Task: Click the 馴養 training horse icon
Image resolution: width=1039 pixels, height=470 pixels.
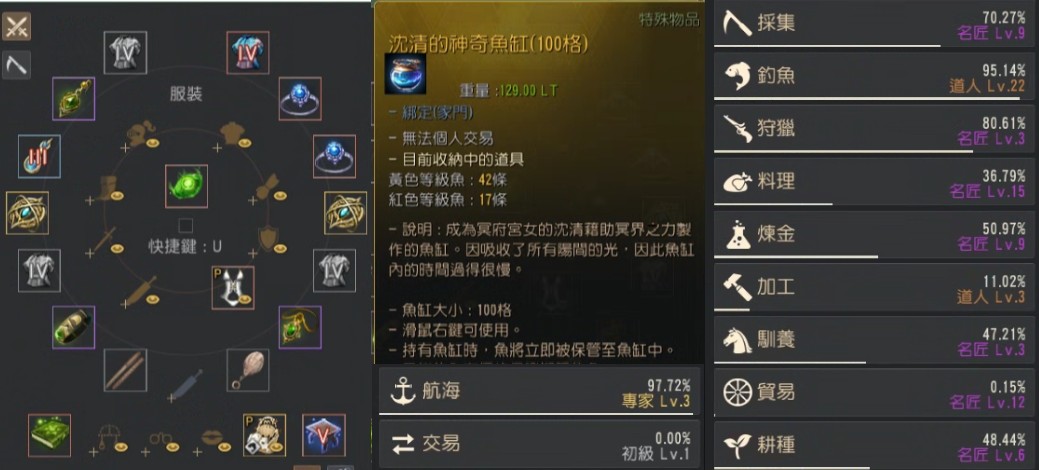Action: (x=737, y=340)
